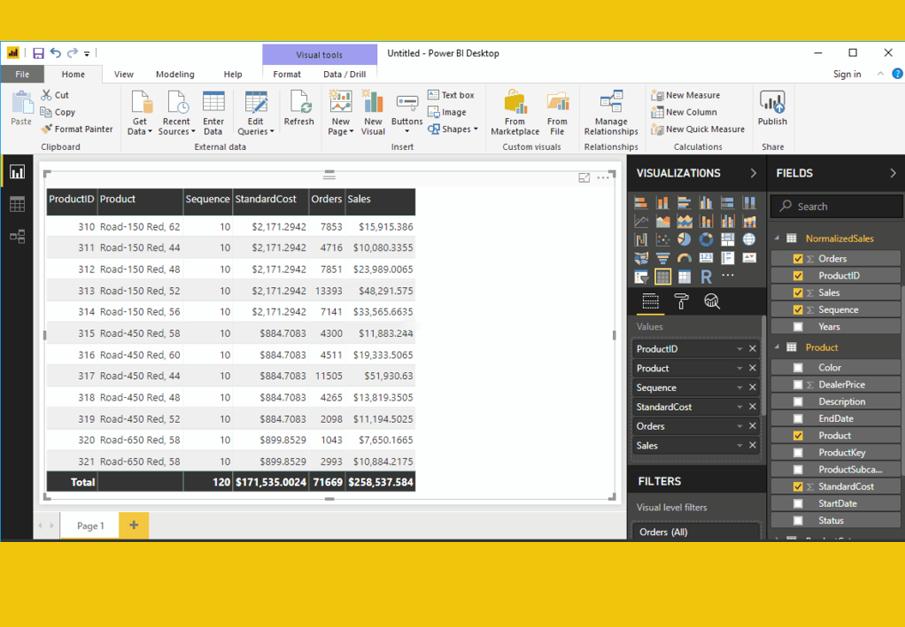Click Manage Relationships button
905x627 pixels.
[x=611, y=113]
